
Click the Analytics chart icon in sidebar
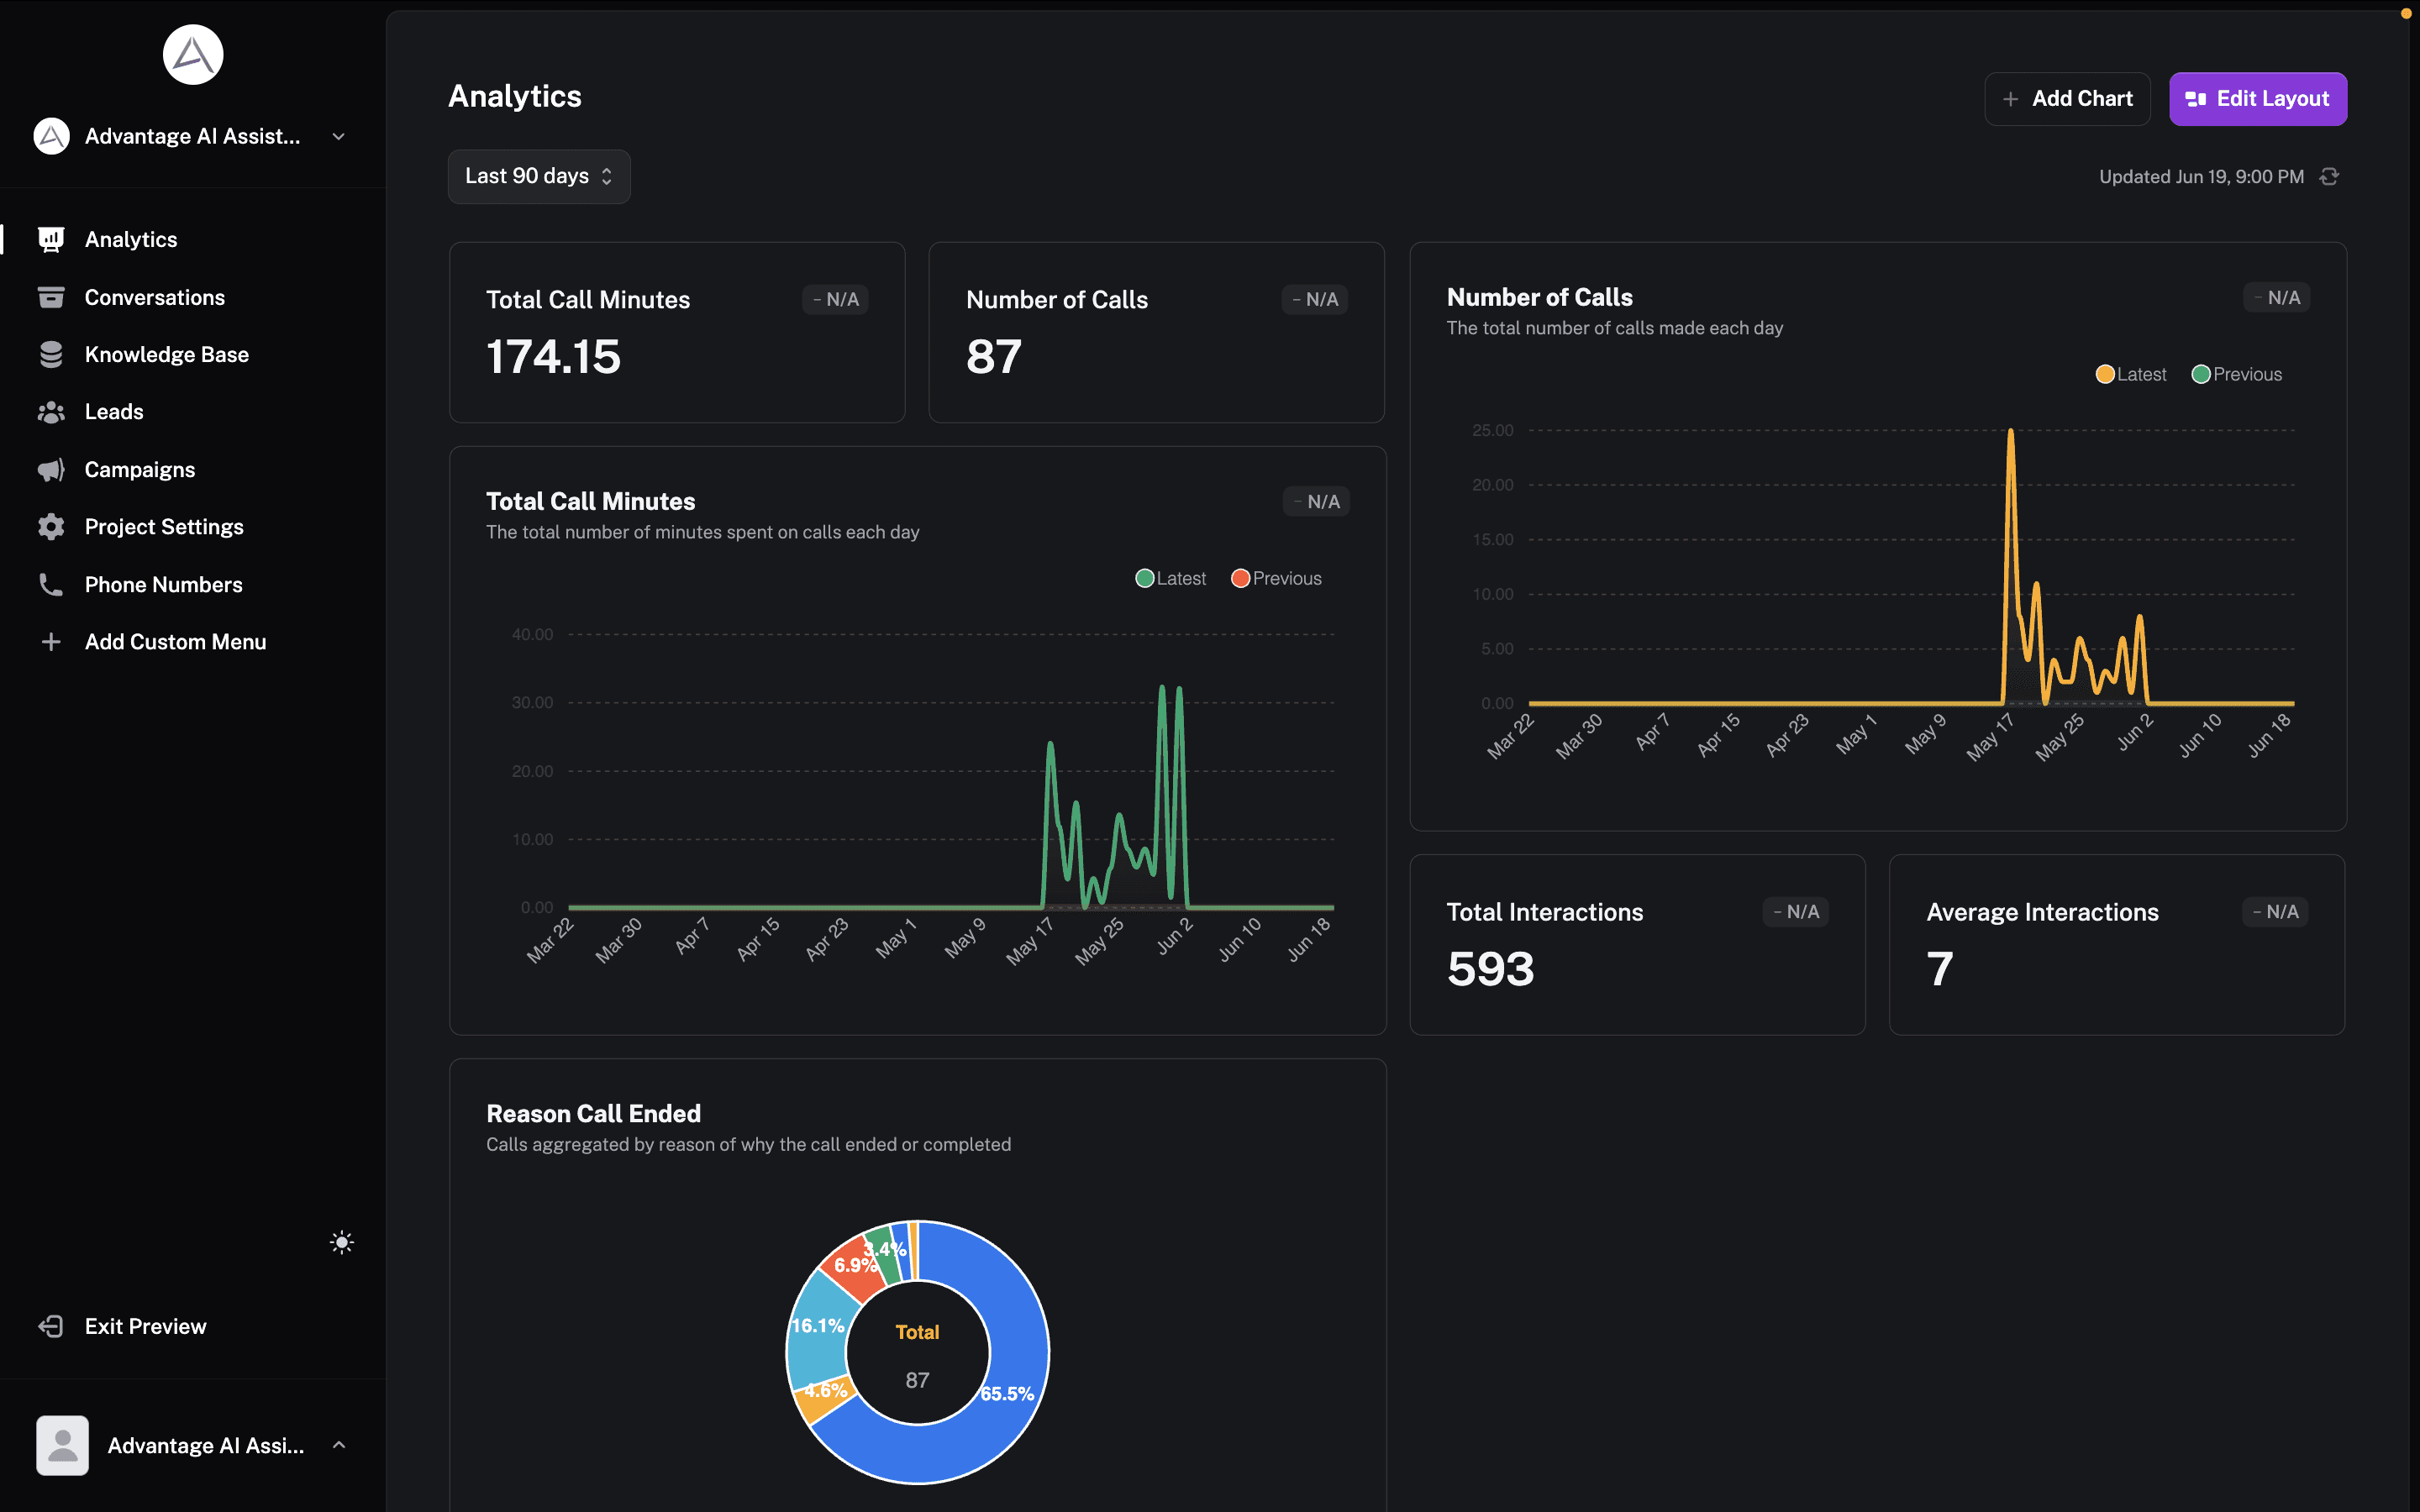(51, 239)
